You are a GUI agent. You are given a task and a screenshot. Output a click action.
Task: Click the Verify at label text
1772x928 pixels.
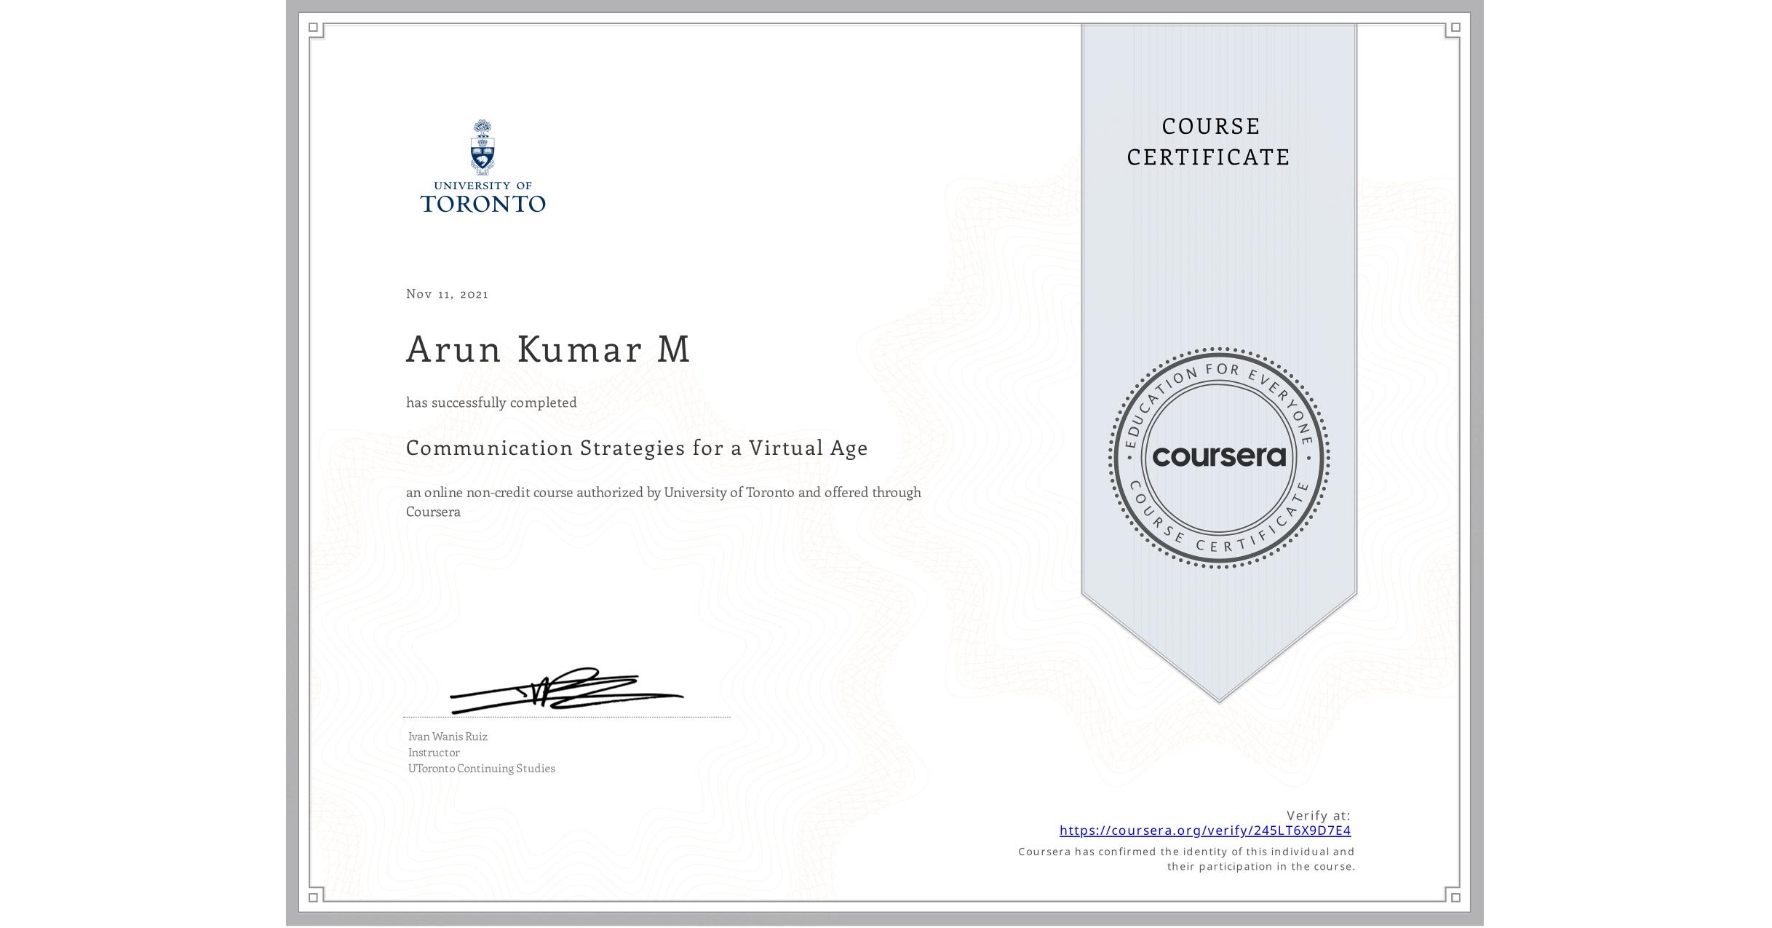[1318, 814]
